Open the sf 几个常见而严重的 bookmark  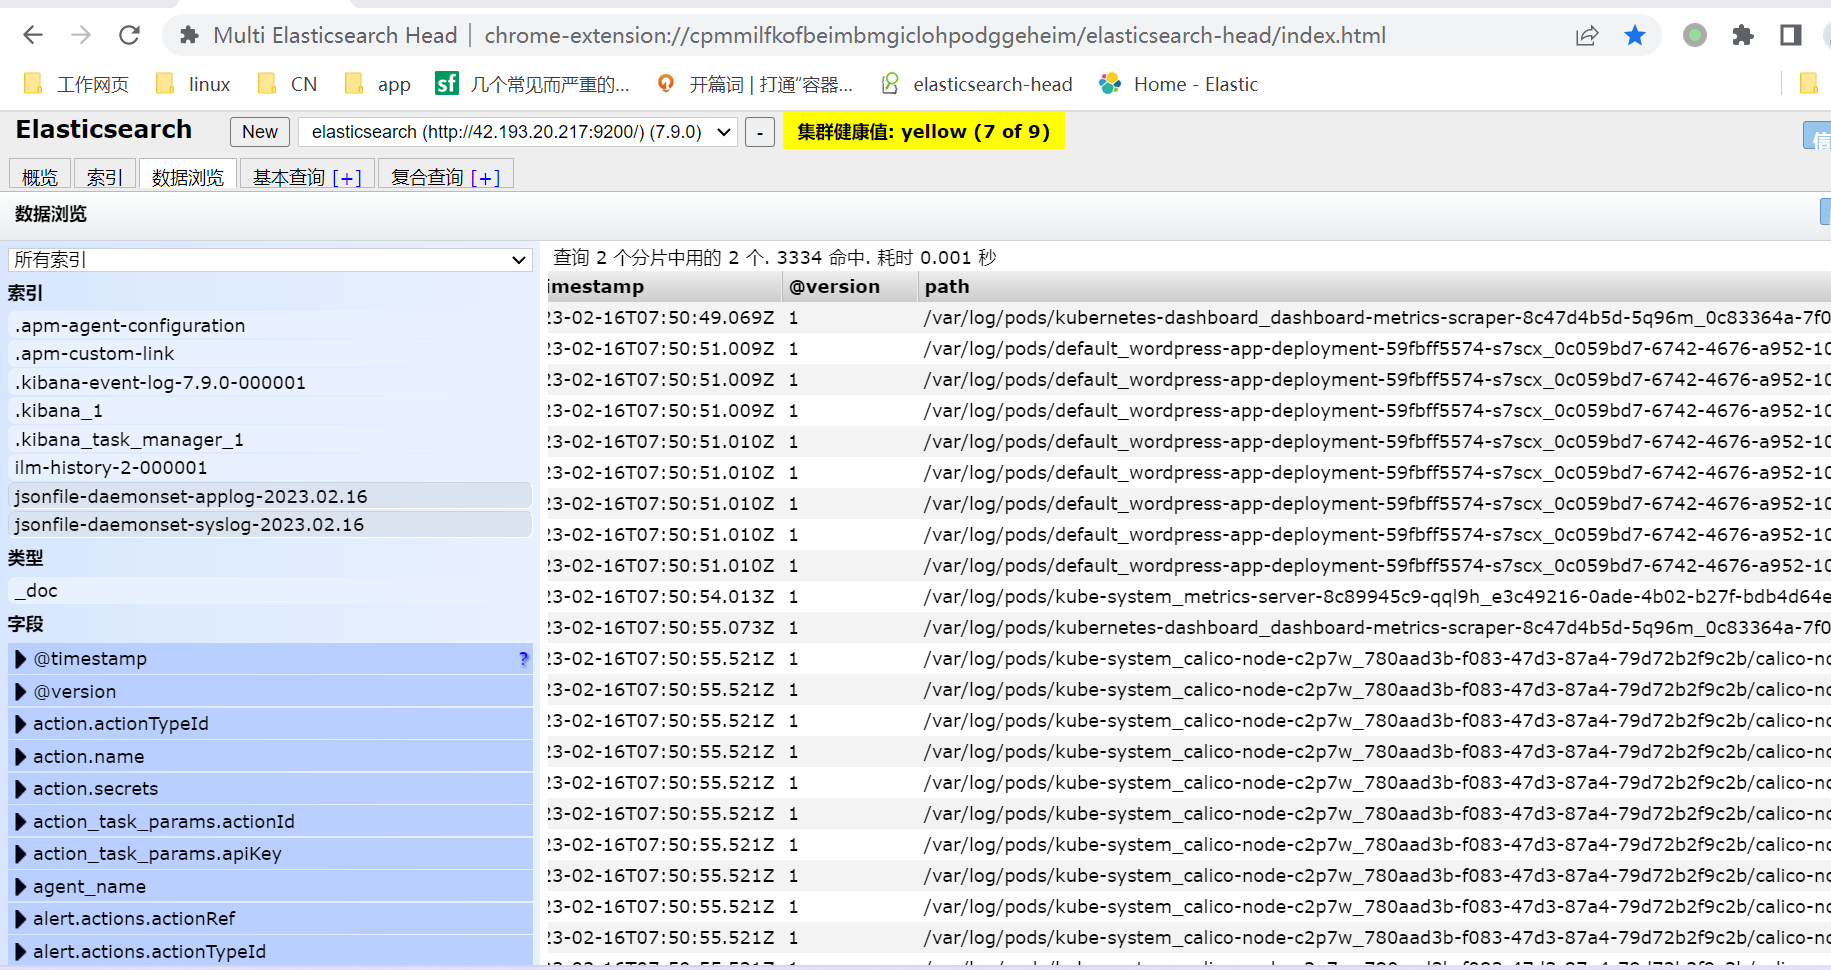click(533, 84)
